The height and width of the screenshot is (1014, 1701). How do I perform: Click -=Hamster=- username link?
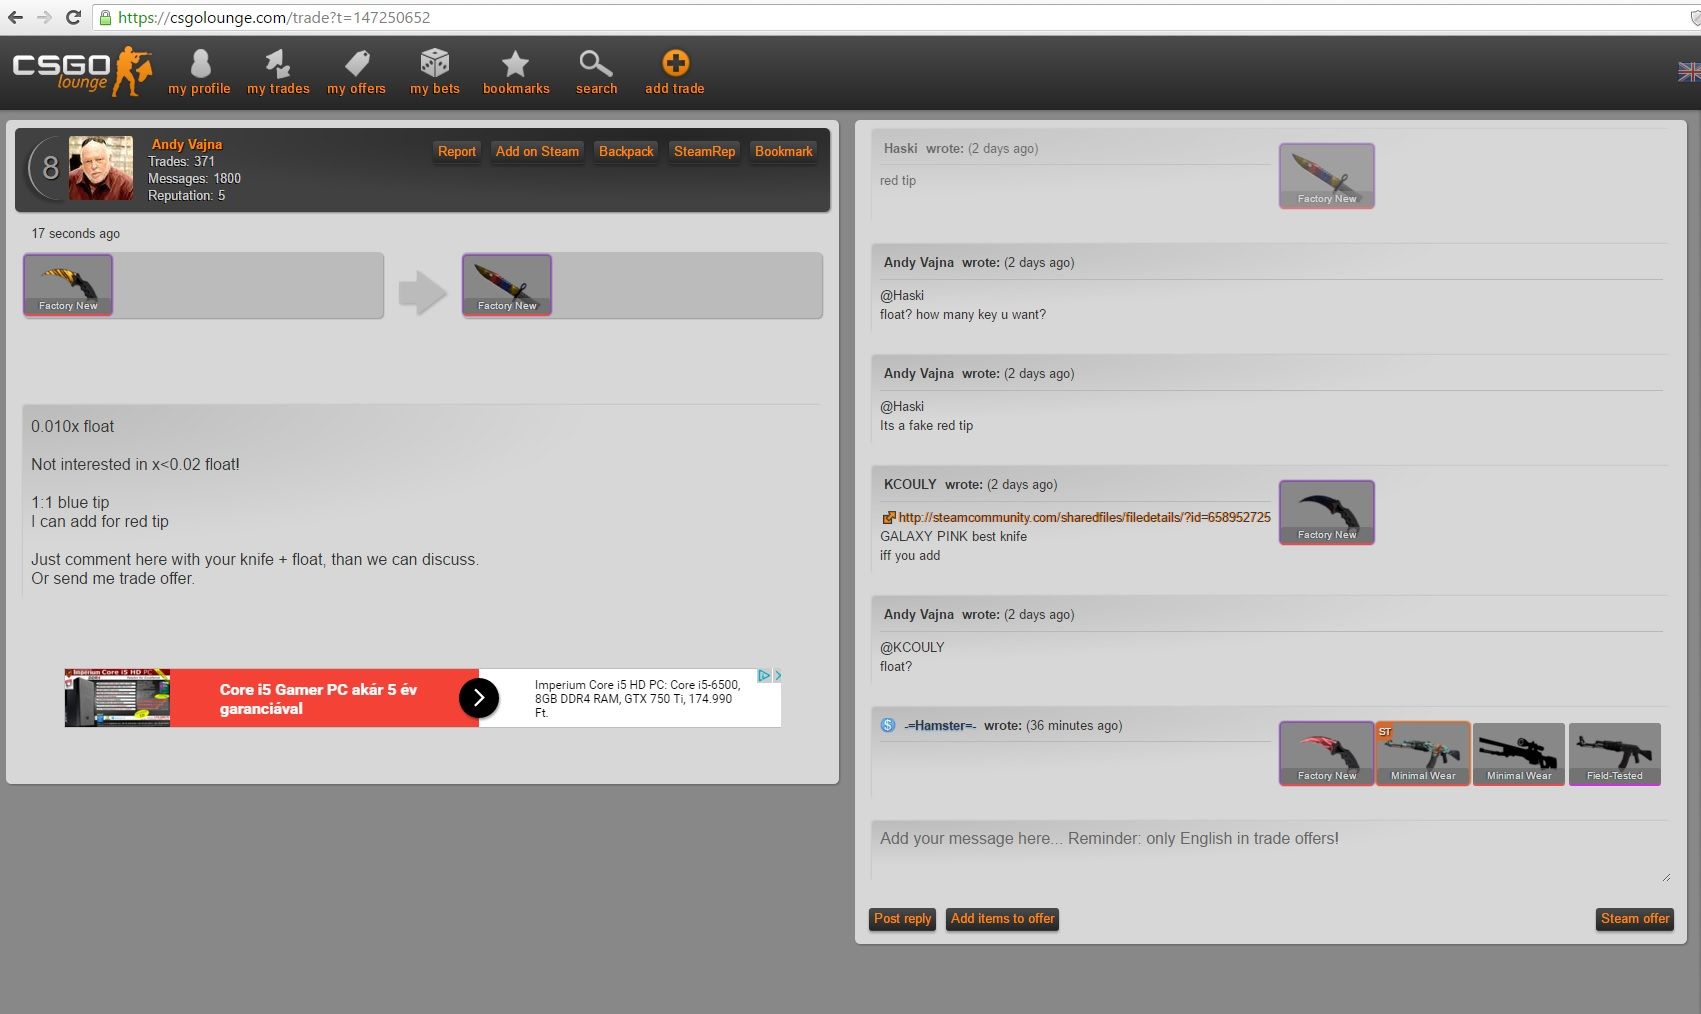click(940, 726)
